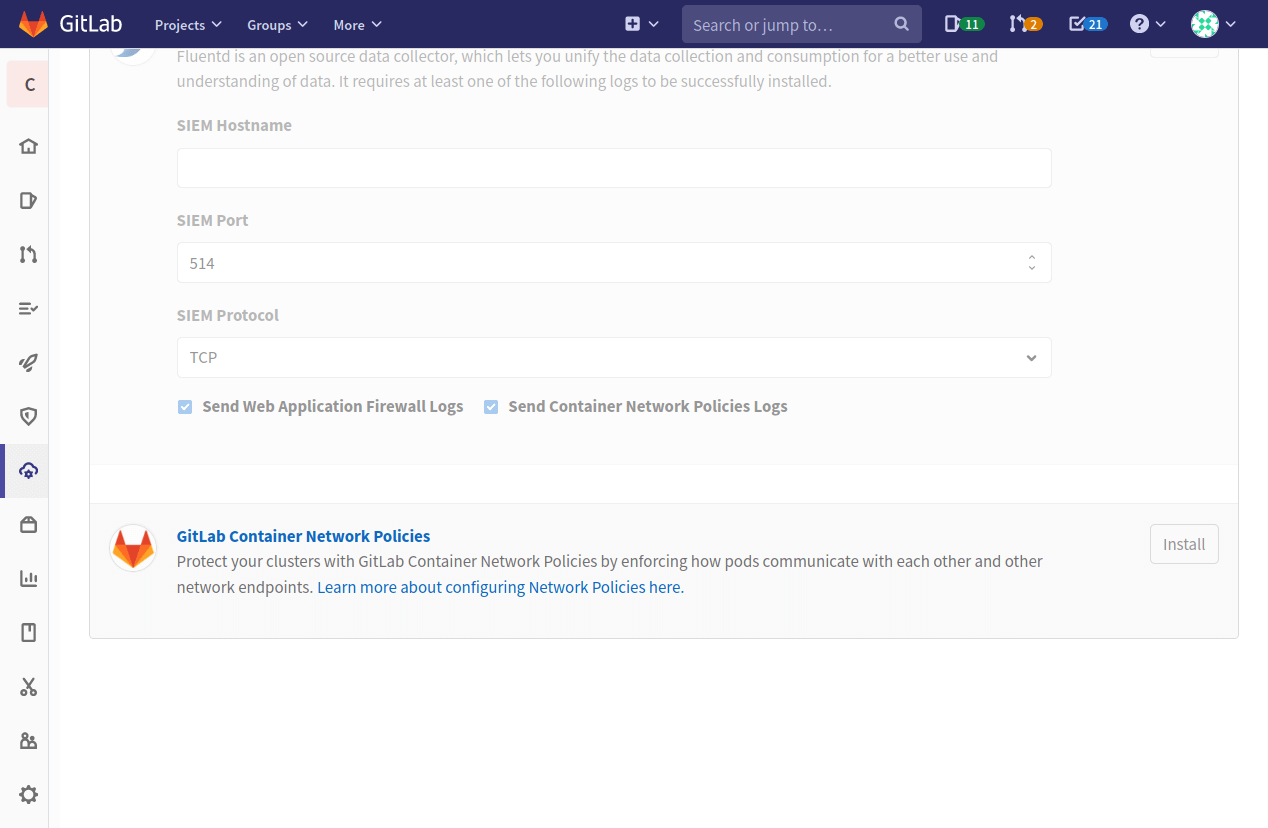Open the SIEM Protocol dropdown
The image size is (1268, 828).
click(614, 357)
